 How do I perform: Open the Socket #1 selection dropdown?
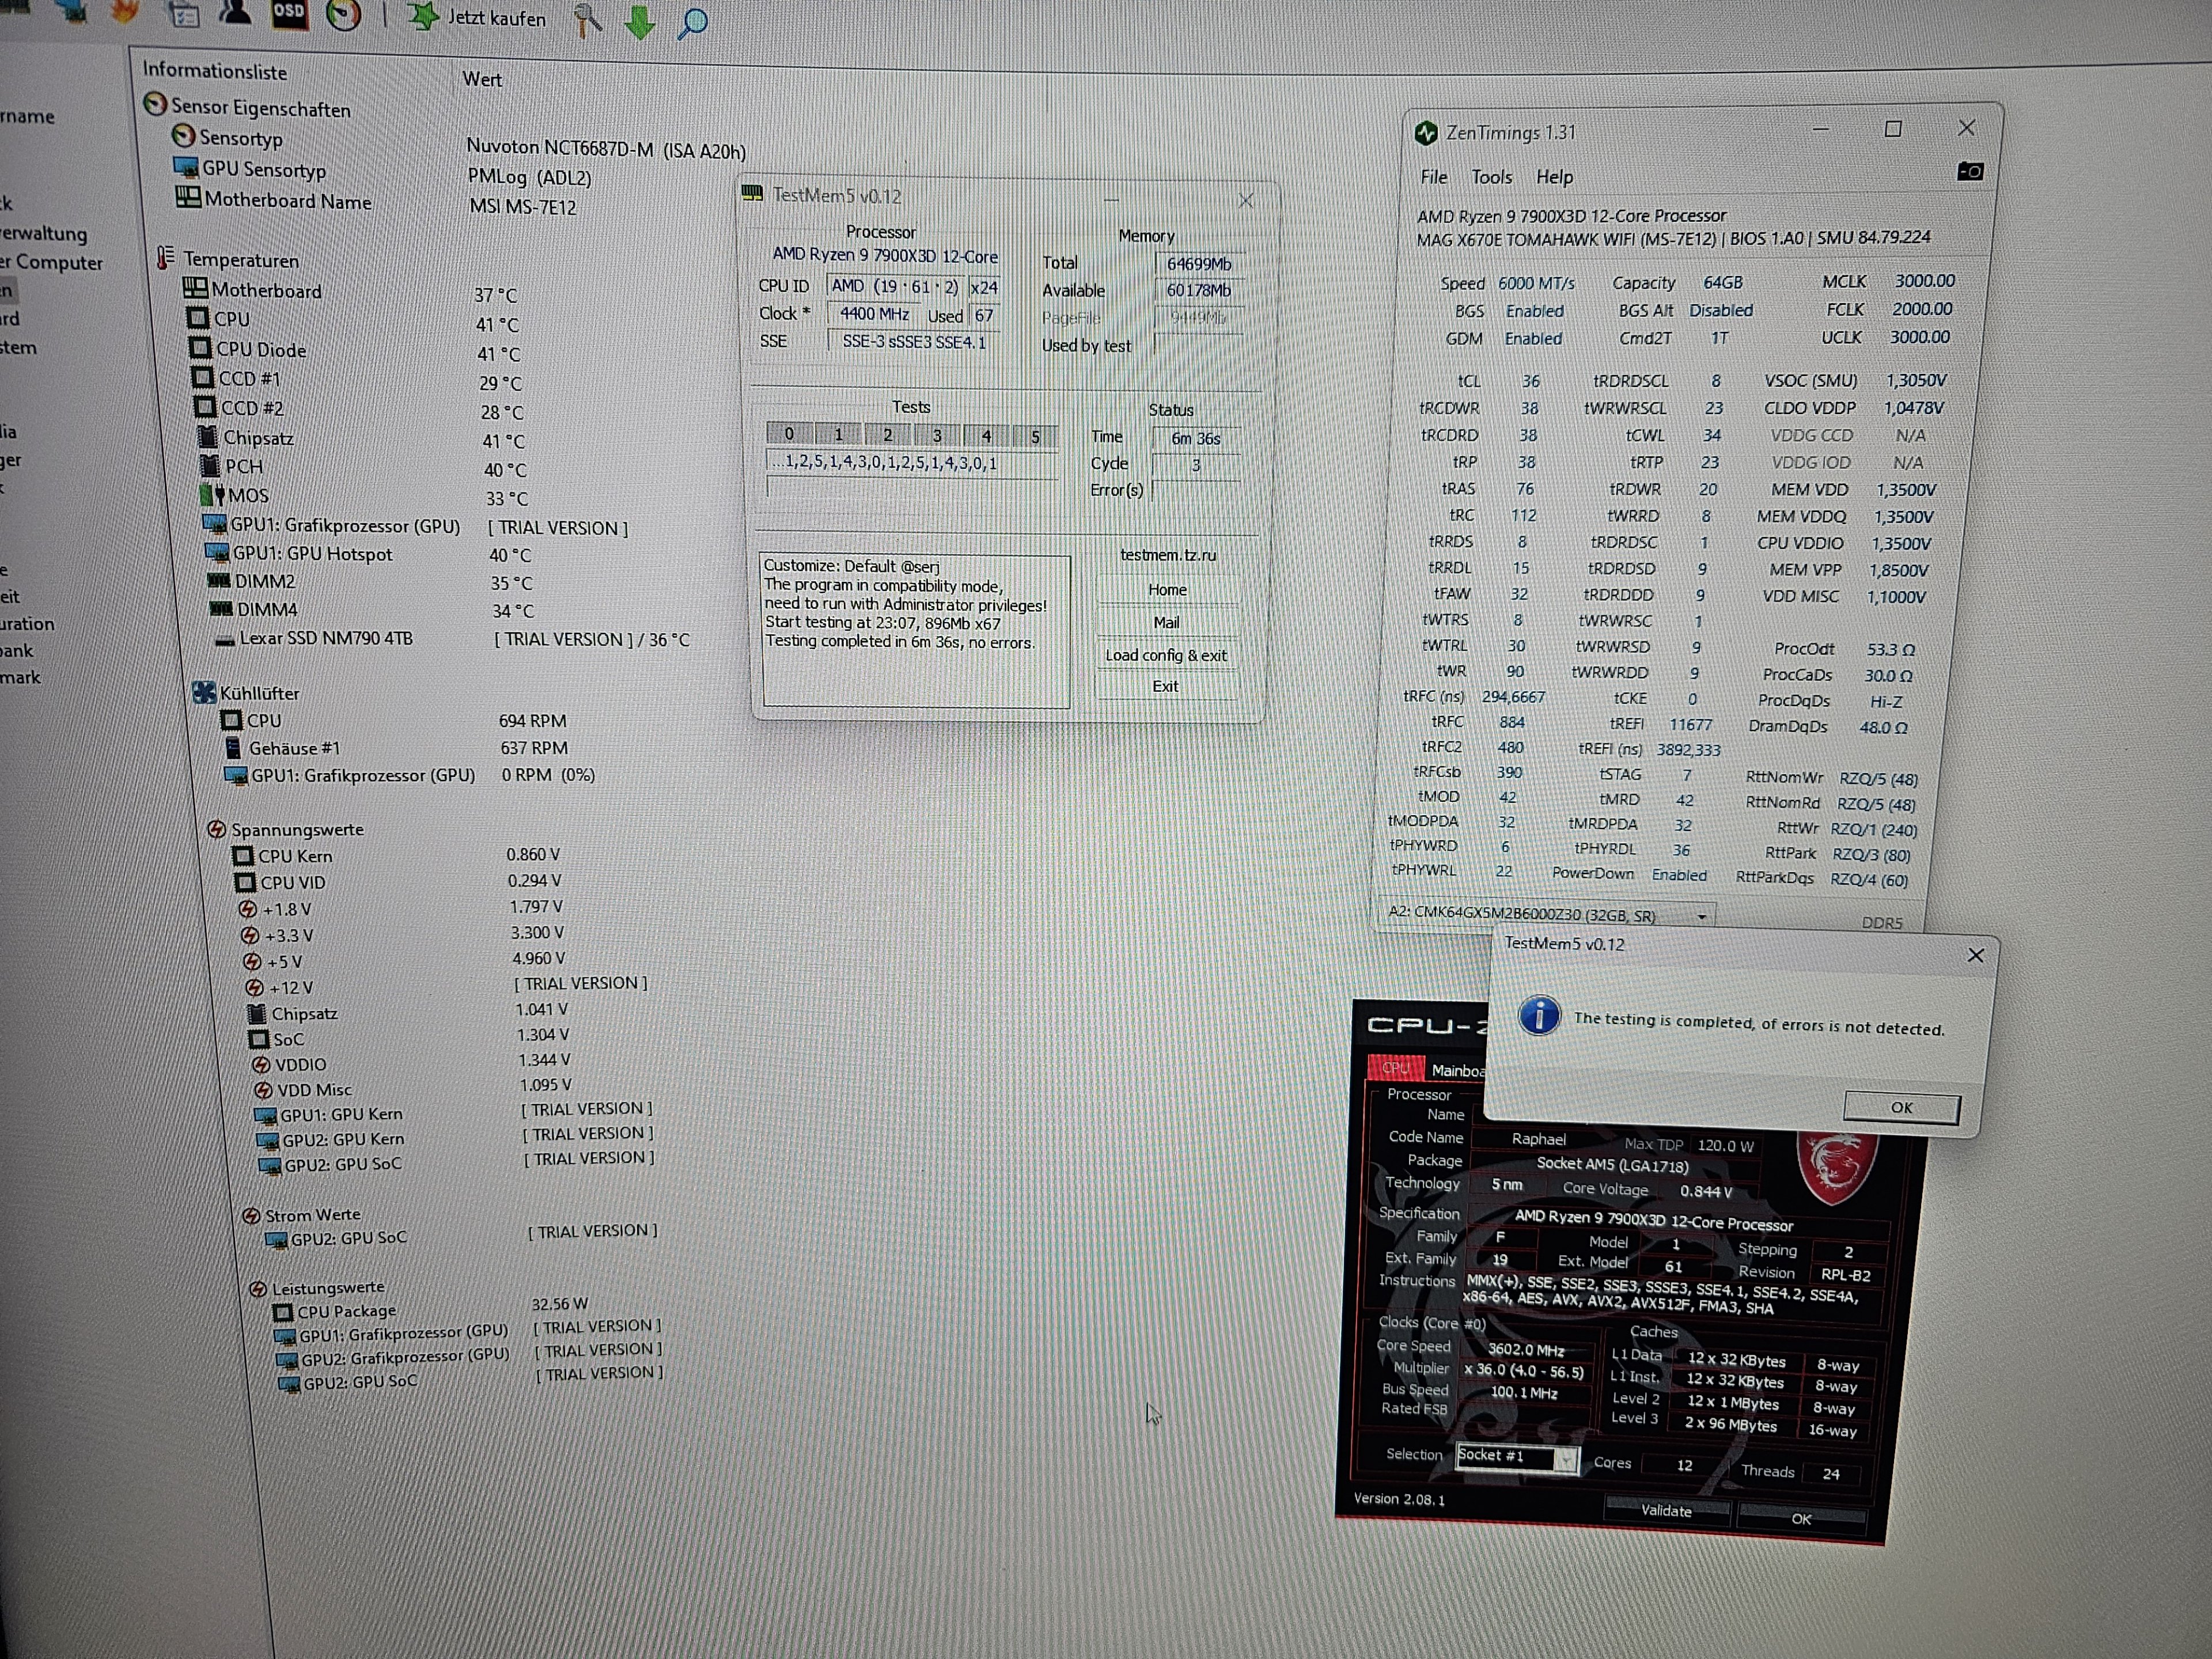pyautogui.click(x=1565, y=1460)
